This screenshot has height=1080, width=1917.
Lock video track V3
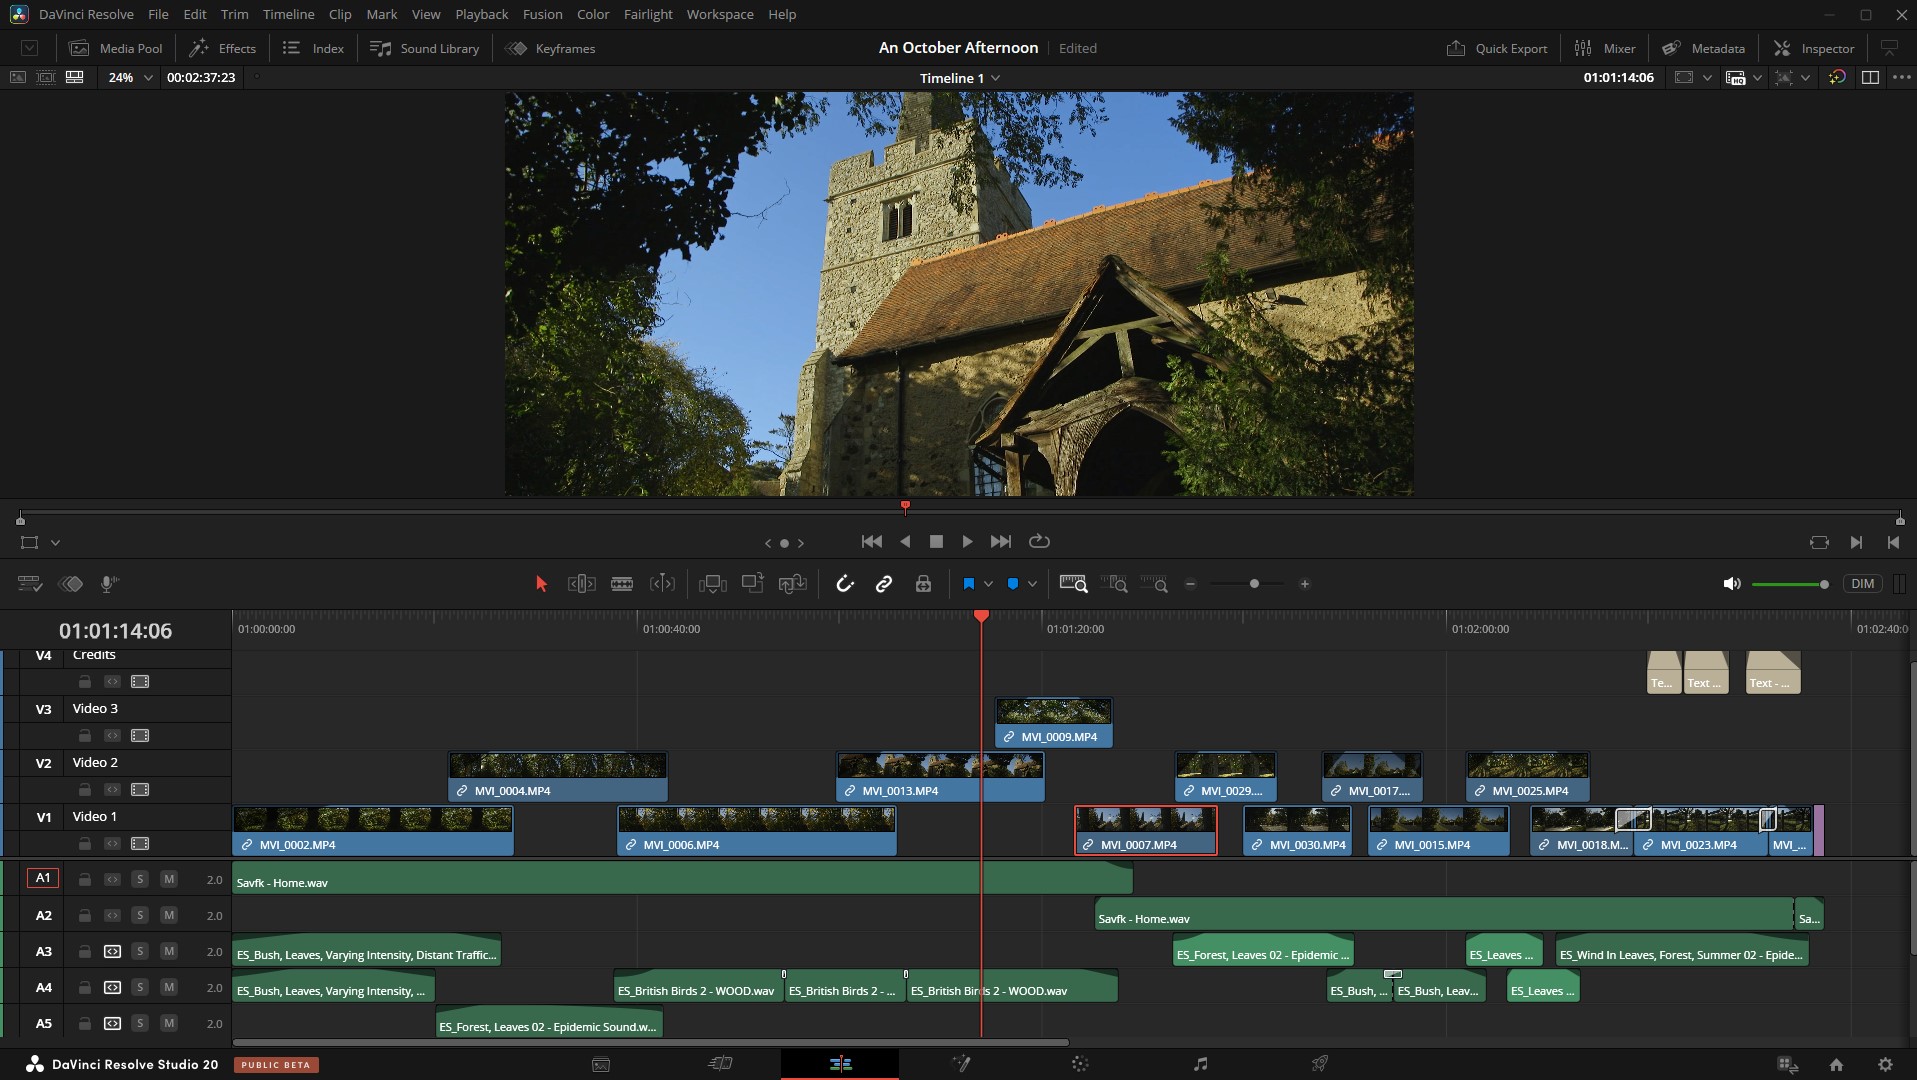tap(85, 735)
